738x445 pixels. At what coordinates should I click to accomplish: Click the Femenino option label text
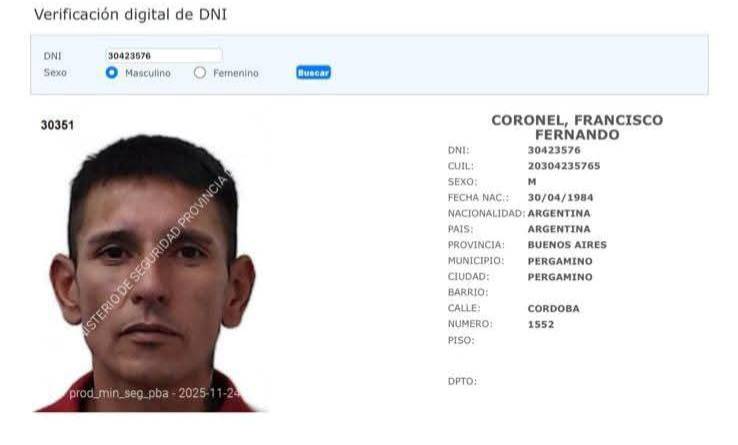[236, 73]
